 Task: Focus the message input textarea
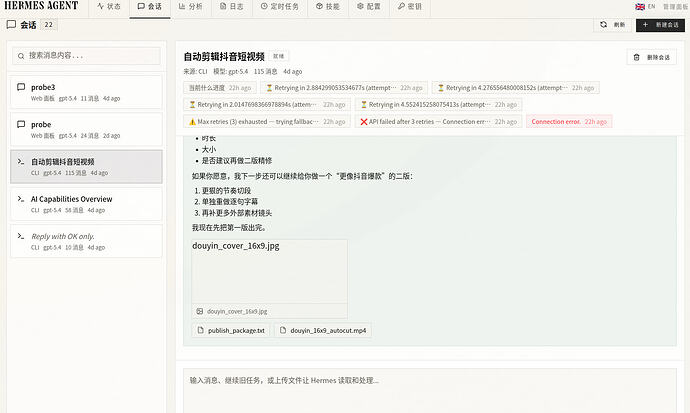tap(429, 391)
